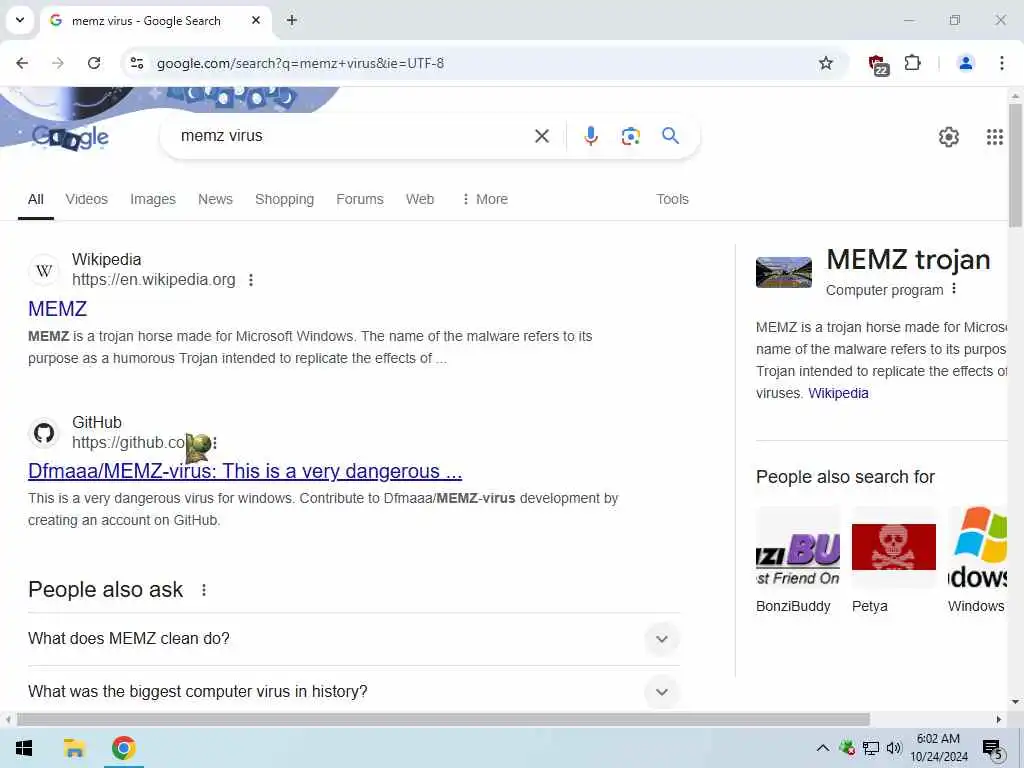Screen dimensions: 1024x768
Task: Open MEMZ trojan panel's more options
Action: tap(954, 289)
